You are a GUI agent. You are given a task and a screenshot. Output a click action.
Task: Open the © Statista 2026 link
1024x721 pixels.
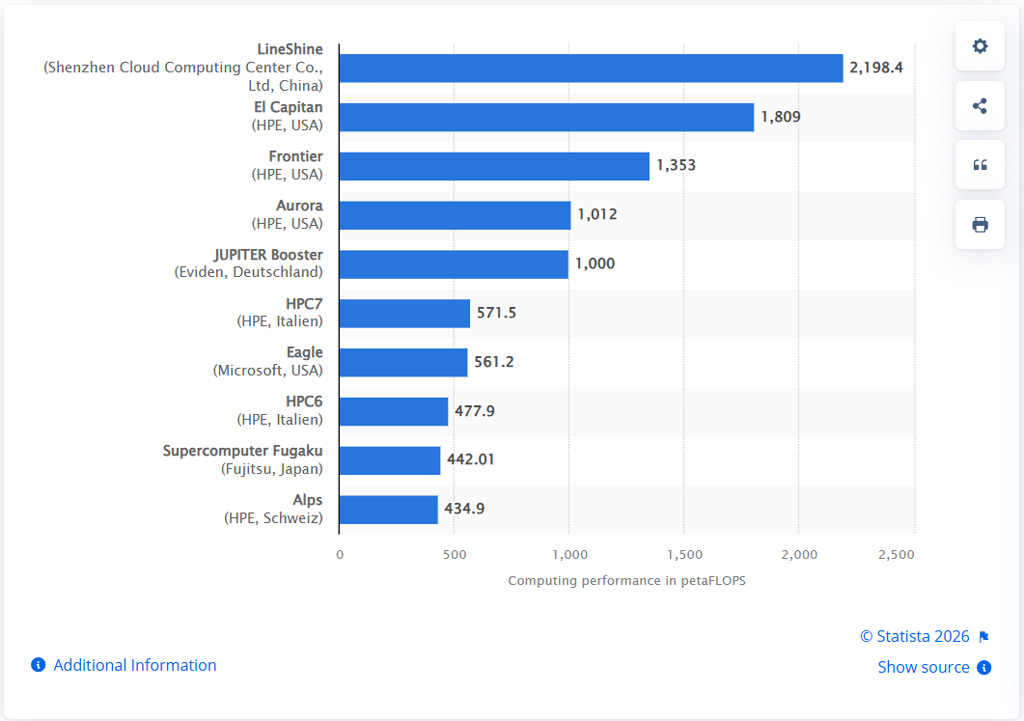pyautogui.click(x=914, y=637)
